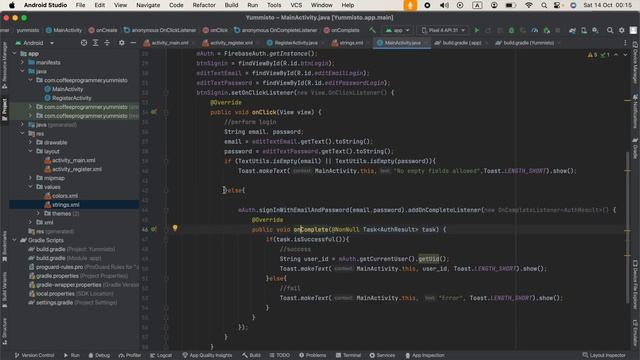Screen dimensions: 640x360
Task: Open the run configuration app dropdown
Action: coord(397,30)
